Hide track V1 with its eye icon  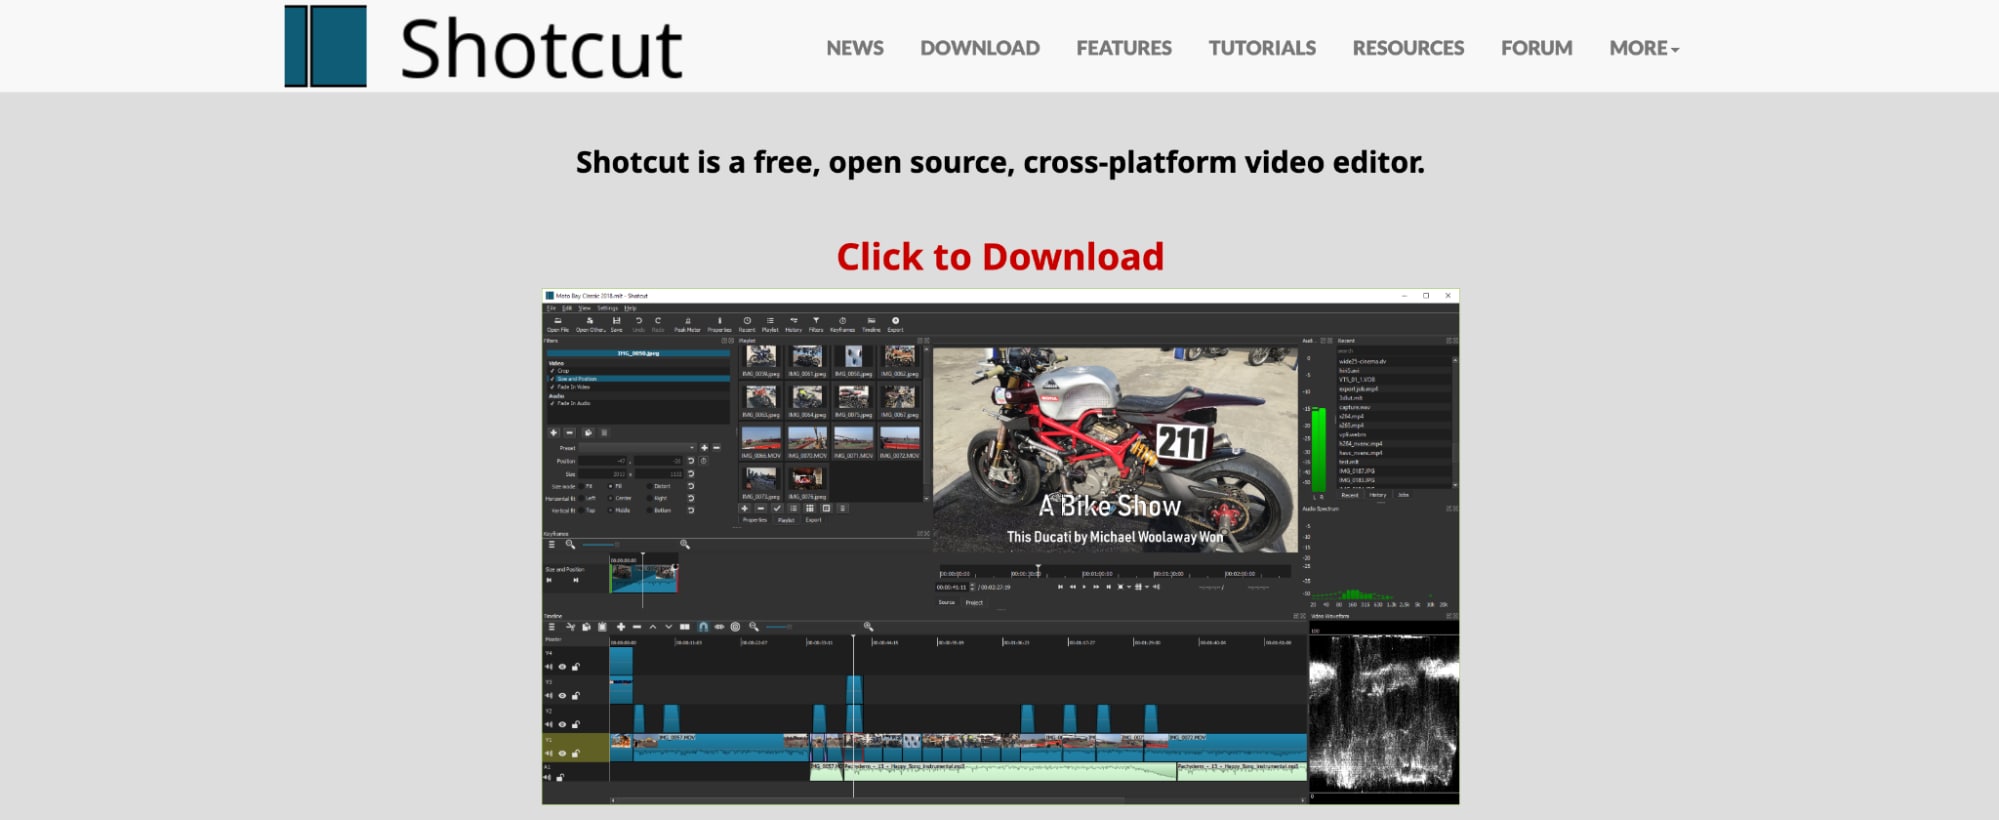pyautogui.click(x=562, y=753)
